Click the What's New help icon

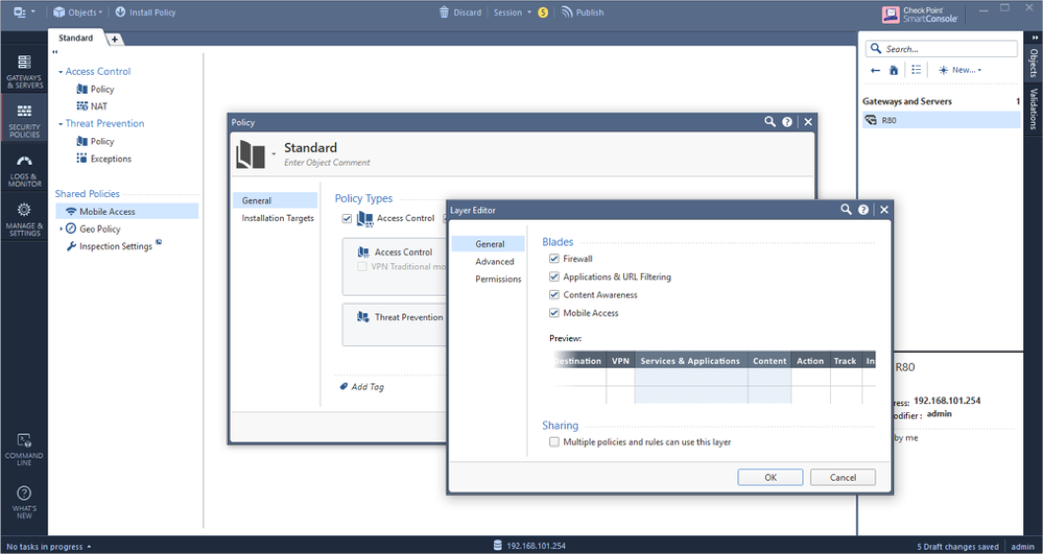24,499
